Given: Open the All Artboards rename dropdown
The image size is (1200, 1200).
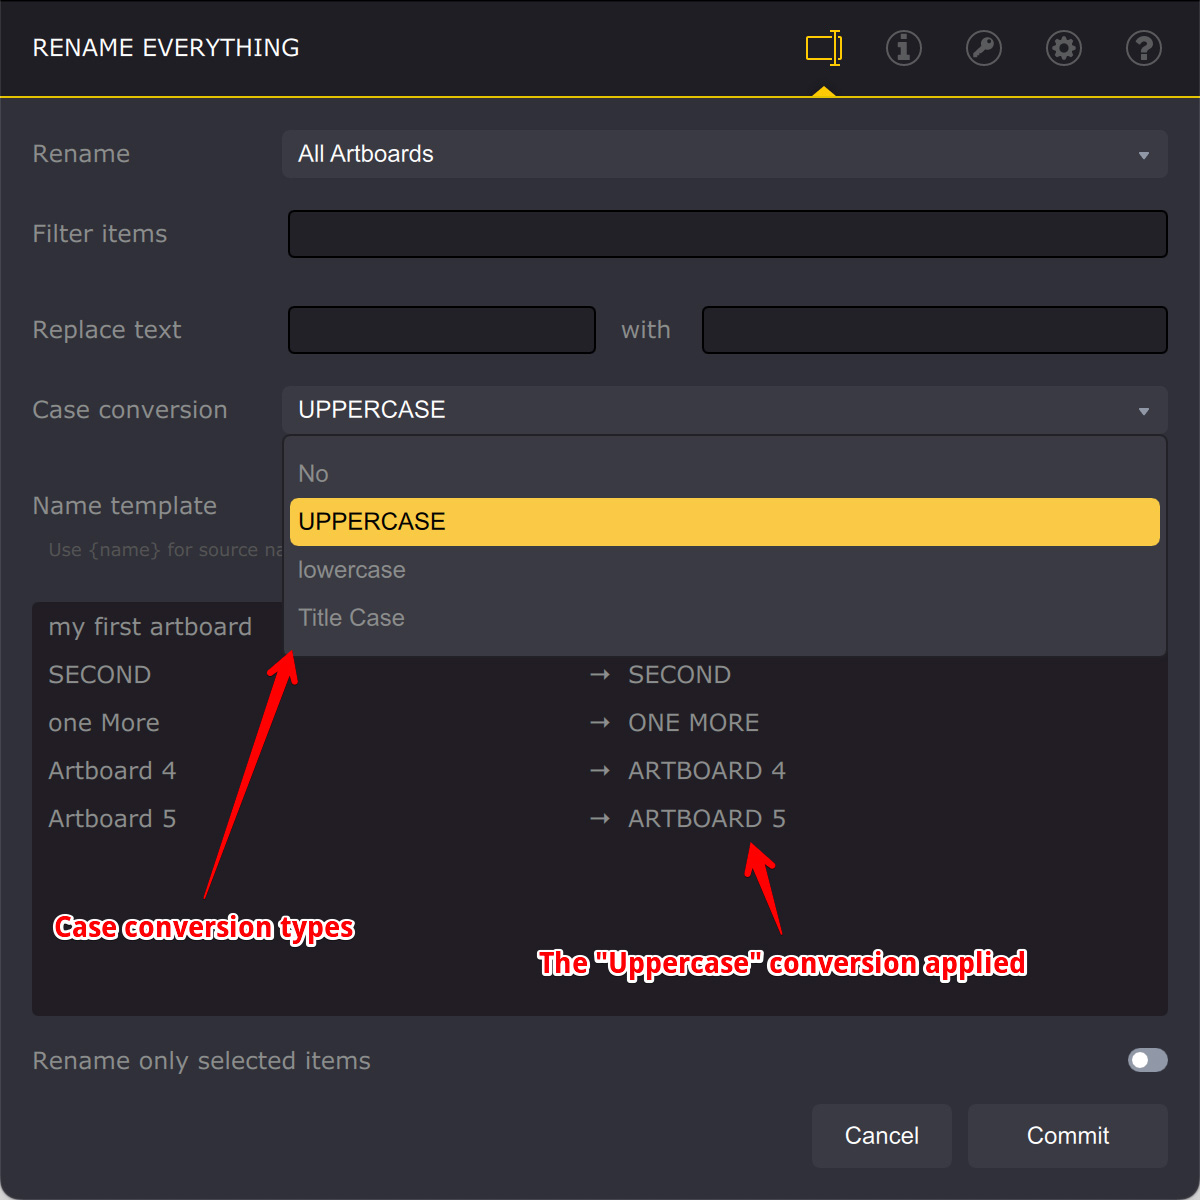Looking at the screenshot, I should click(725, 154).
